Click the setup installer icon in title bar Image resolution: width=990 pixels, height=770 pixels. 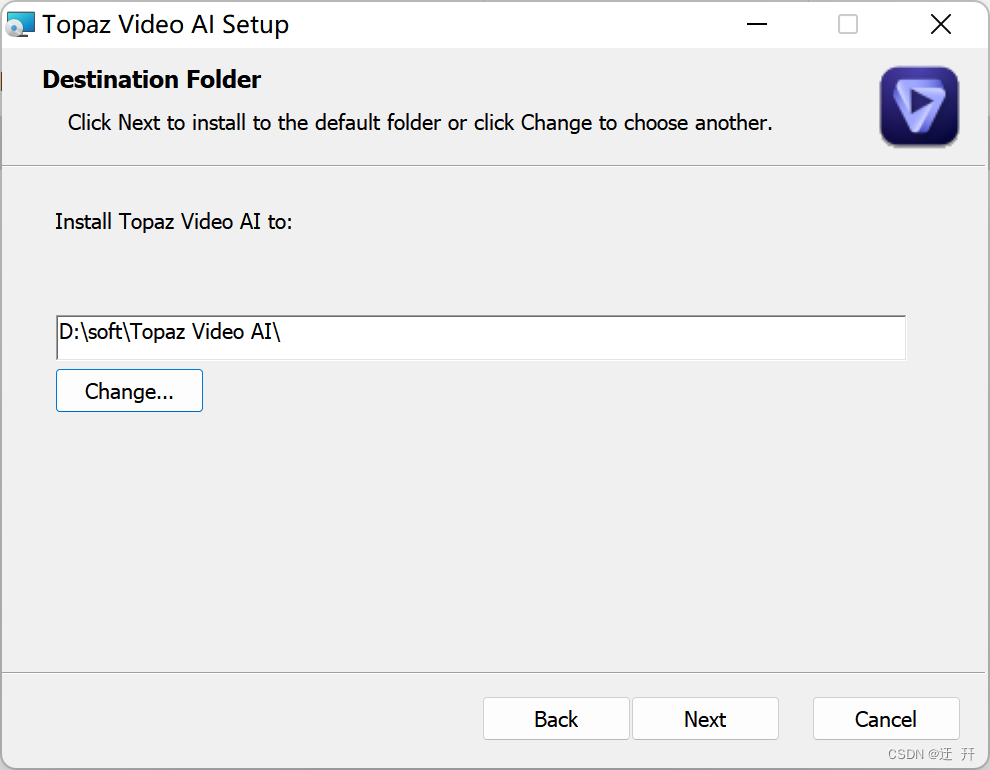click(20, 25)
